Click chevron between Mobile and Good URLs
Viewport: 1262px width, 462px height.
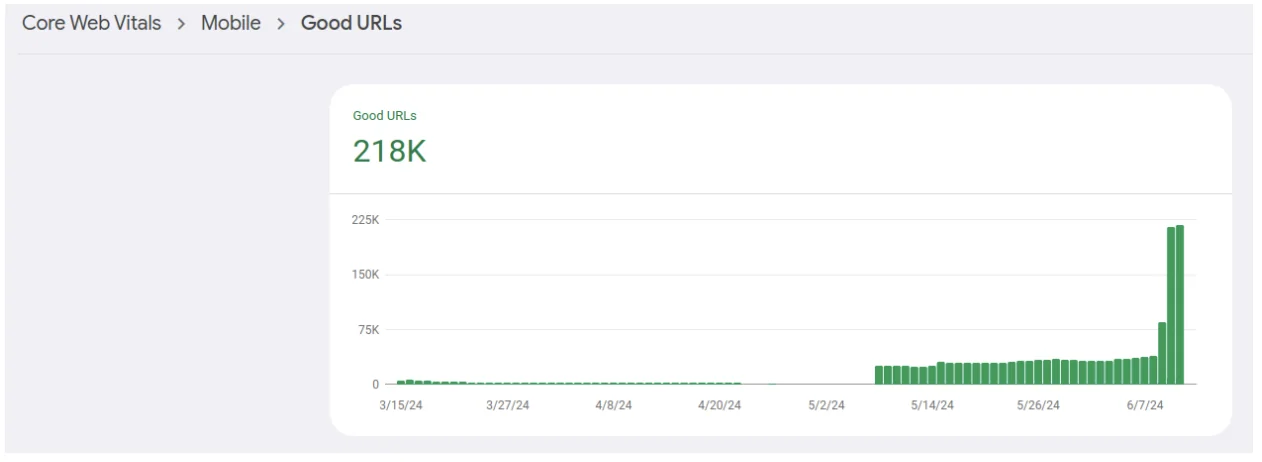(281, 25)
